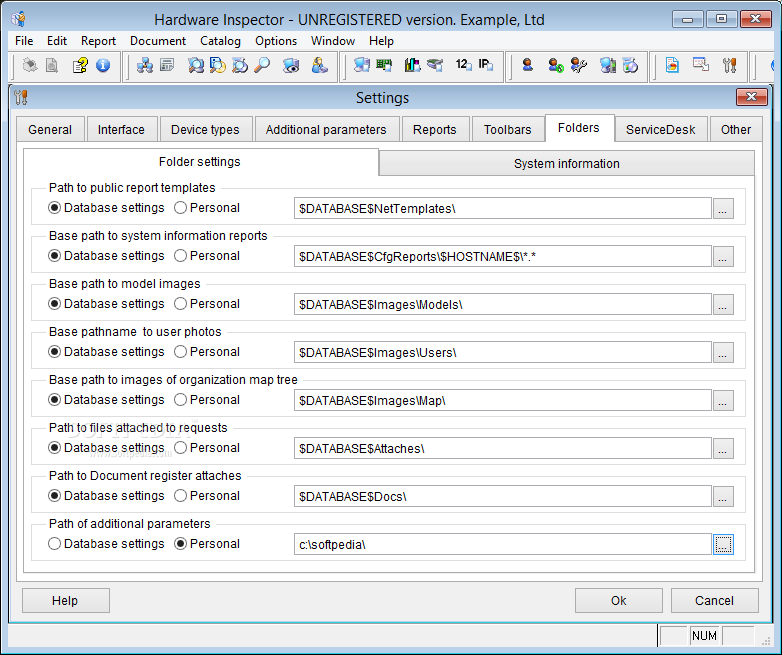This screenshot has height=655, width=782.
Task: Open the Window menu
Action: pyautogui.click(x=333, y=40)
